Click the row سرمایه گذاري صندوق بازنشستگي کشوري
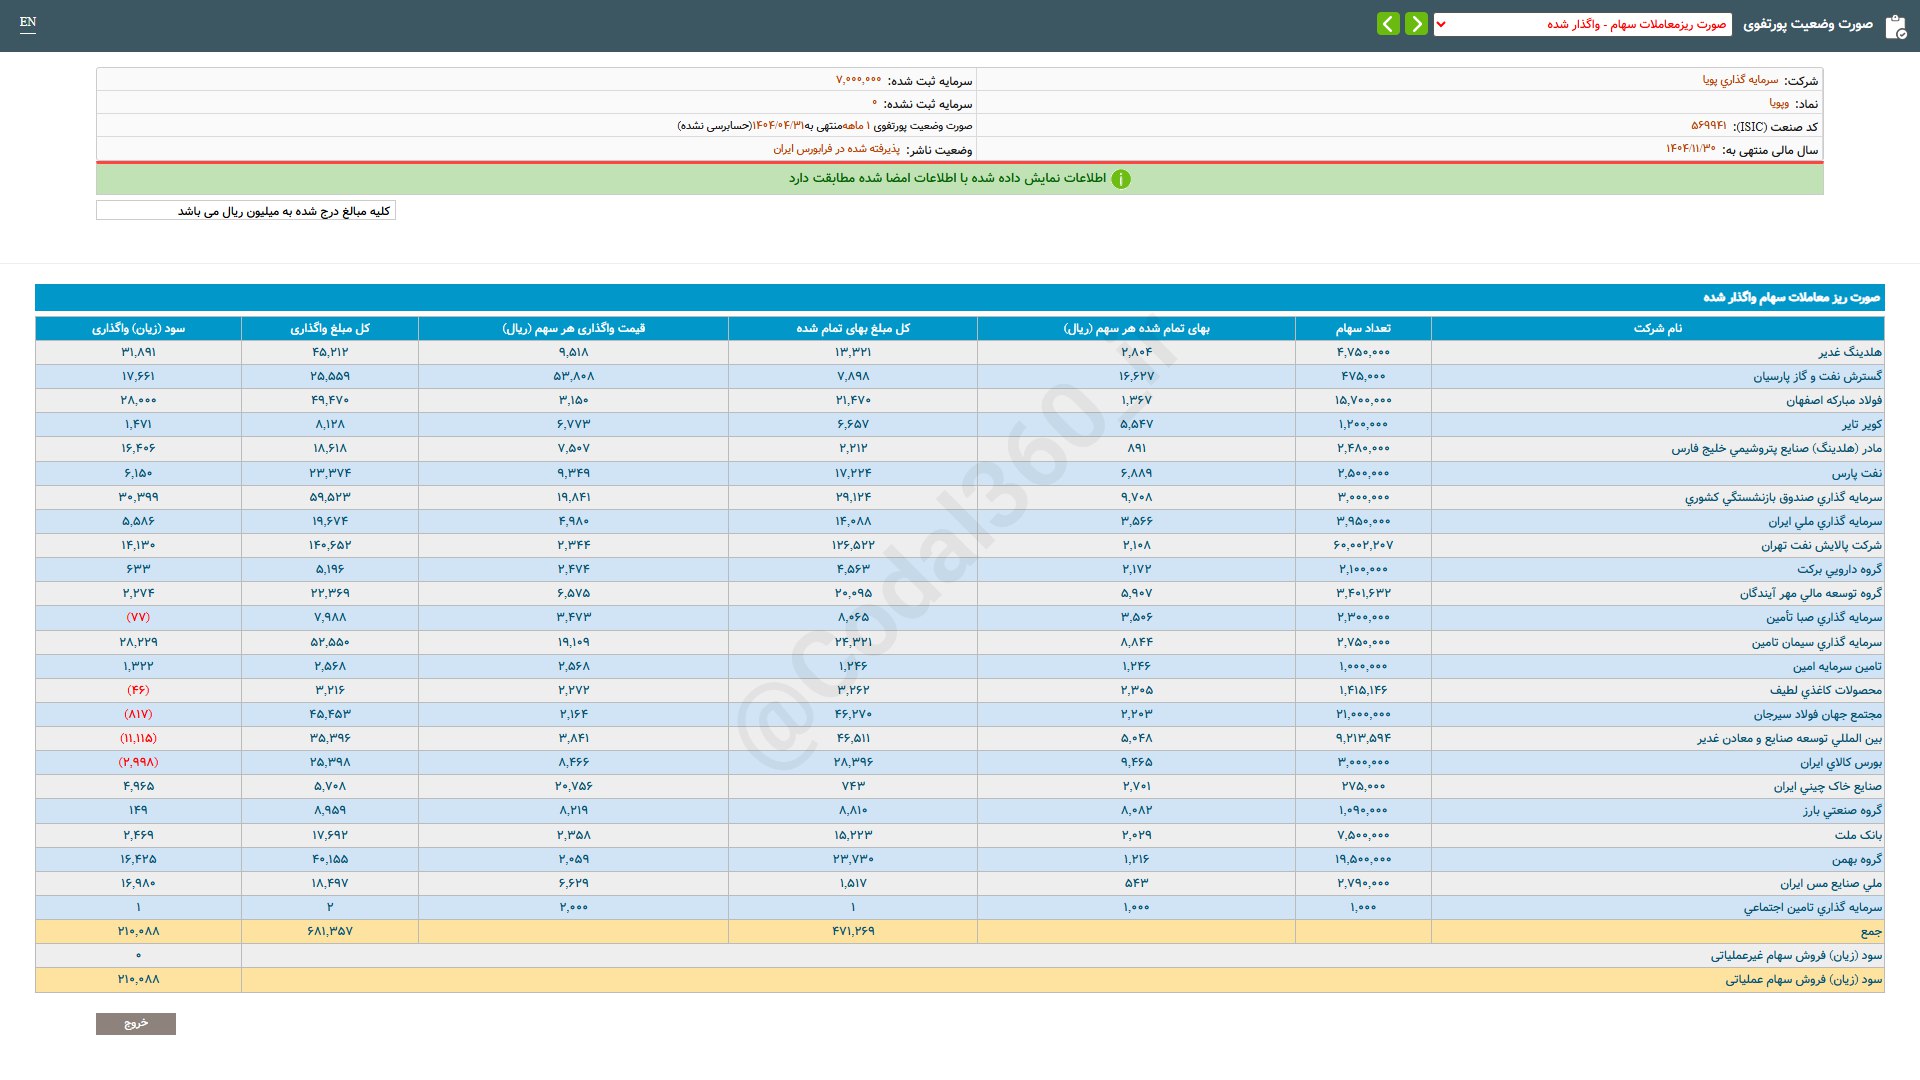 pos(1783,497)
